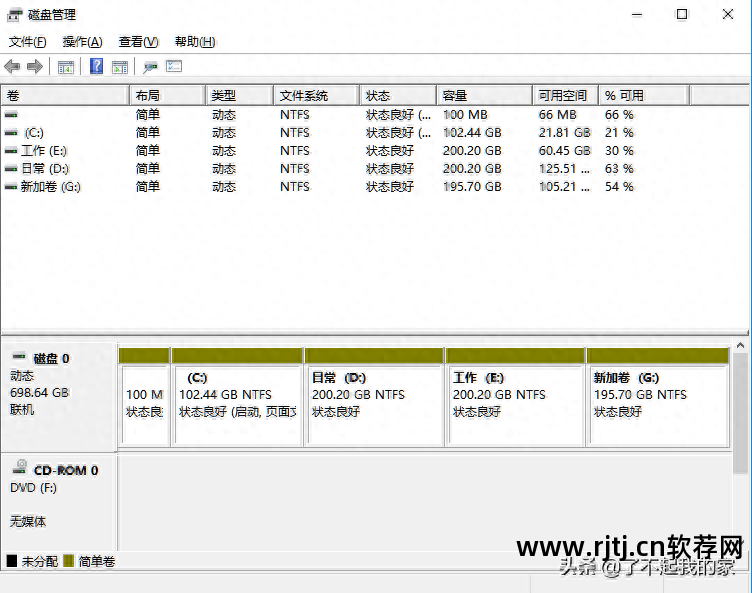Sort by the 文件系统 column header

(314, 96)
